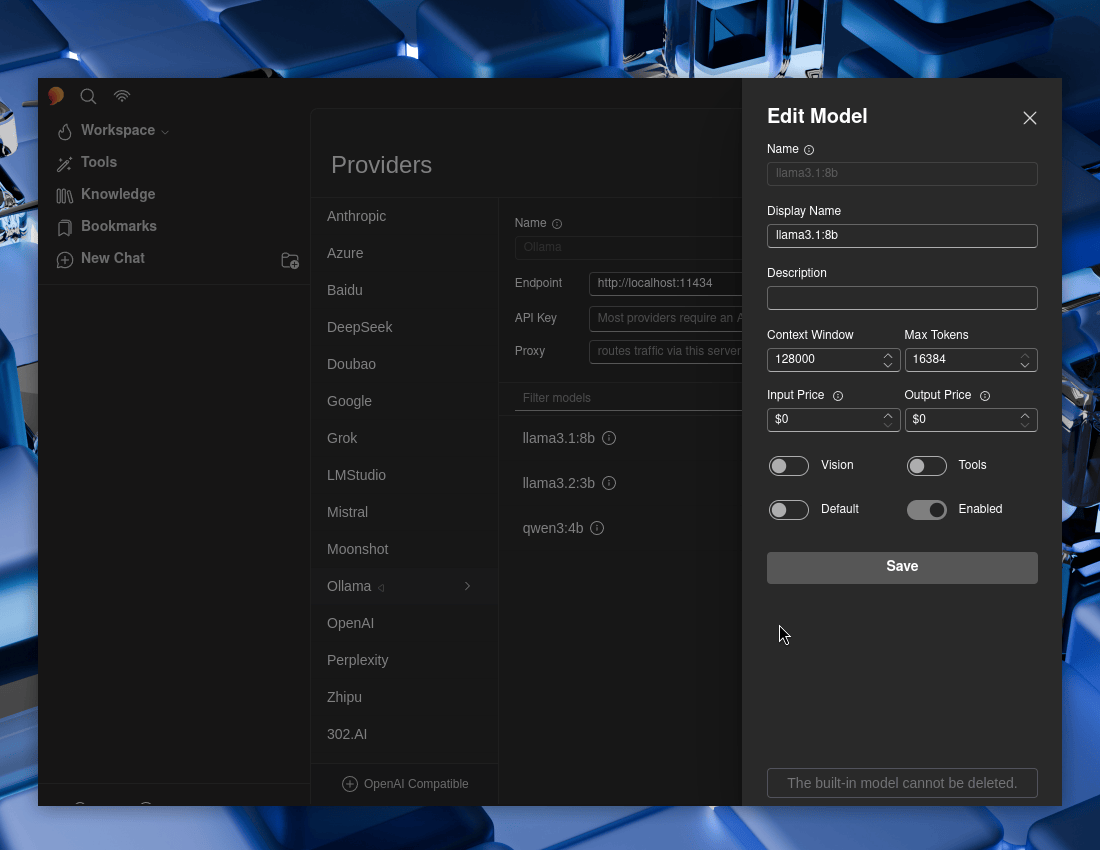Click the Input Price info icon

tap(838, 396)
